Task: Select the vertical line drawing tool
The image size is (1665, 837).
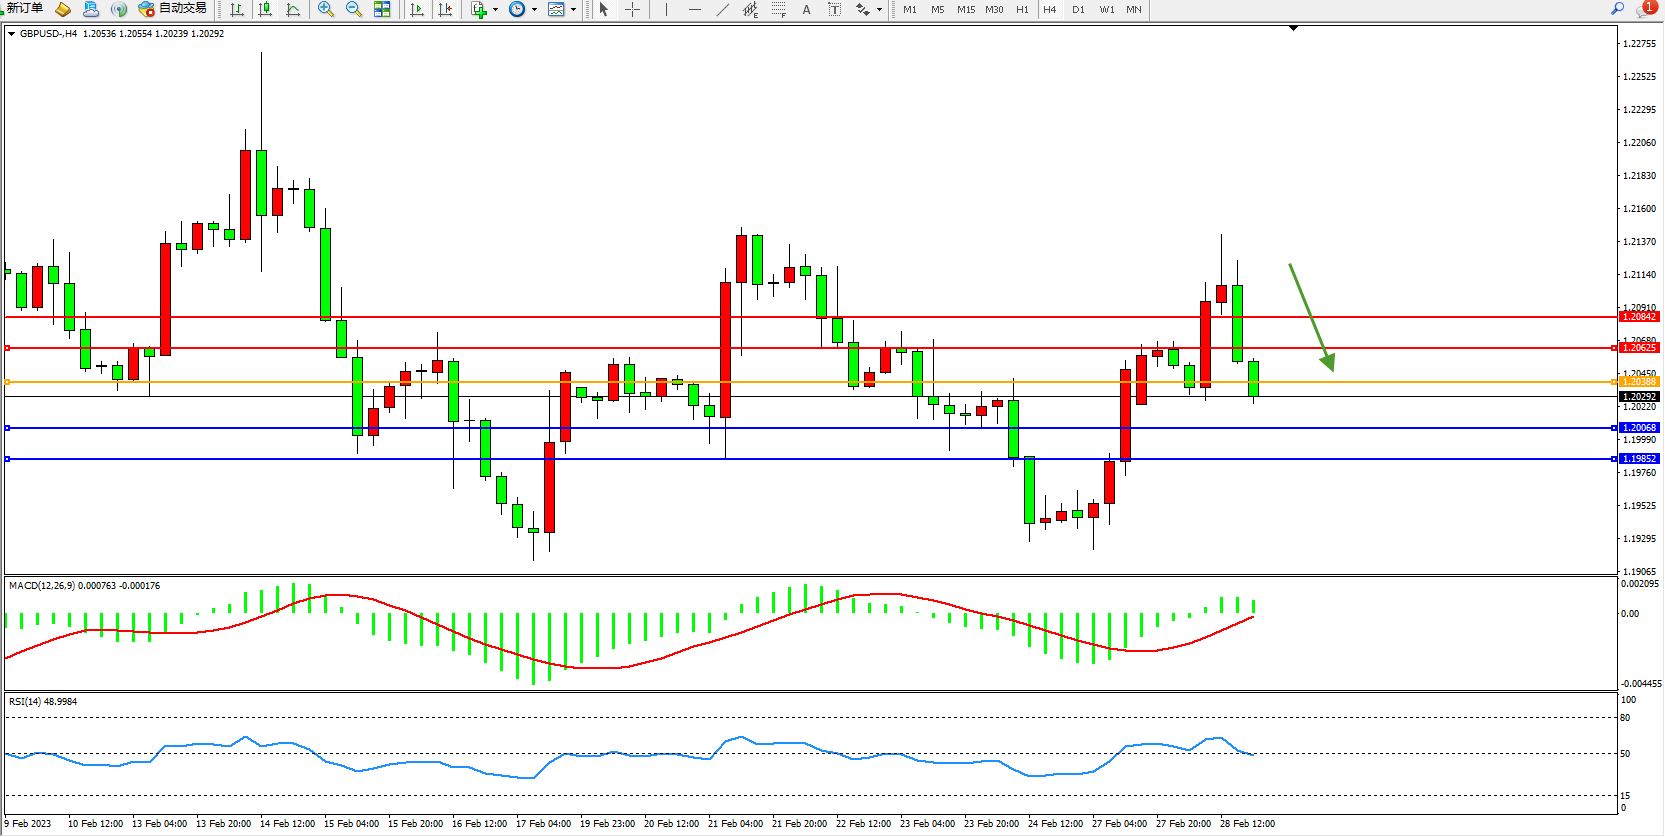Action: 666,9
